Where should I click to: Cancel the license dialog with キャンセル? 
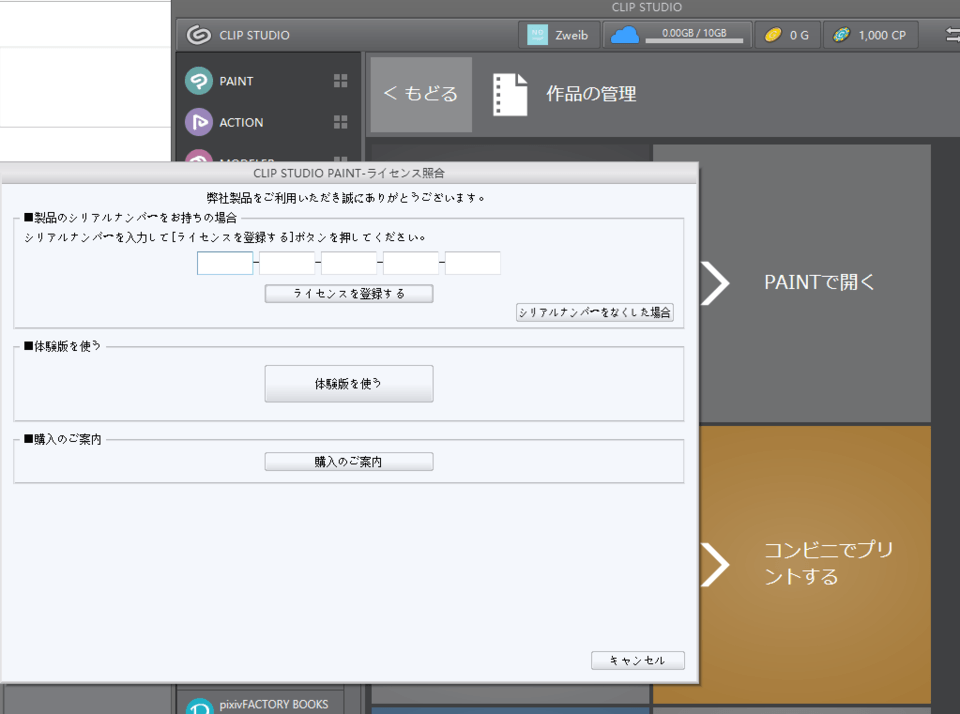[x=637, y=661]
